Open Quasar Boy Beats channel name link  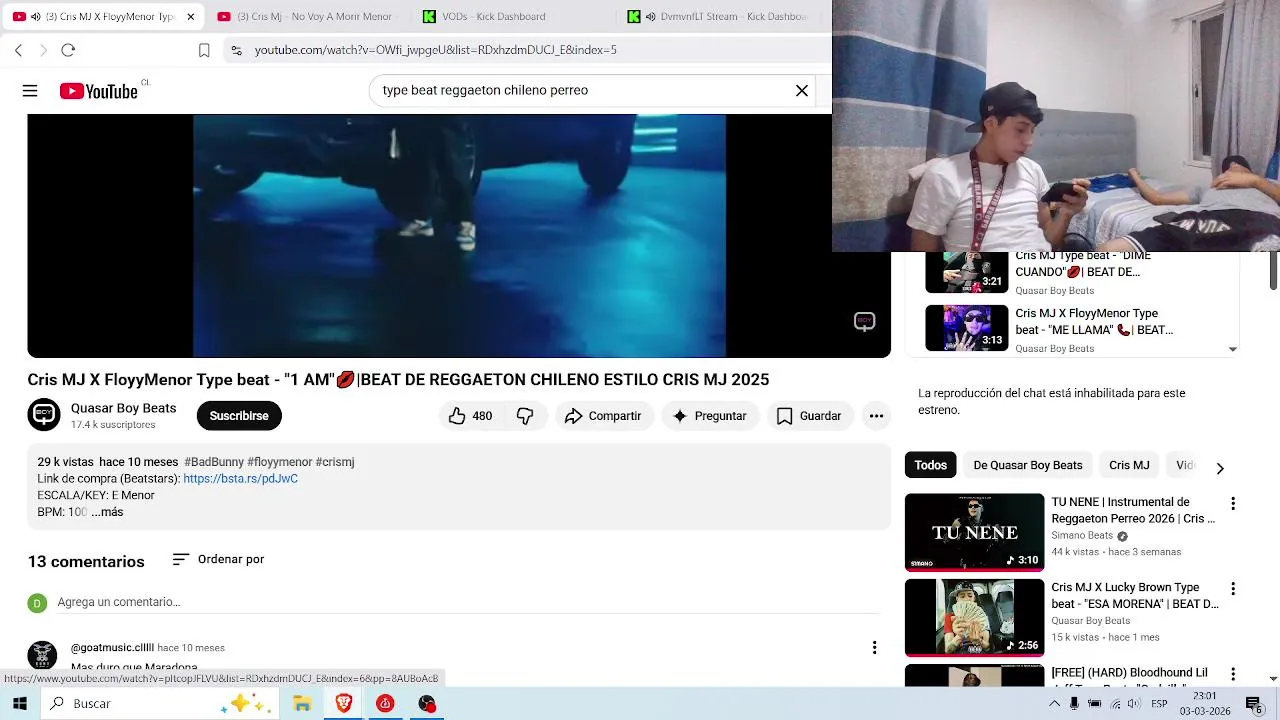point(123,408)
